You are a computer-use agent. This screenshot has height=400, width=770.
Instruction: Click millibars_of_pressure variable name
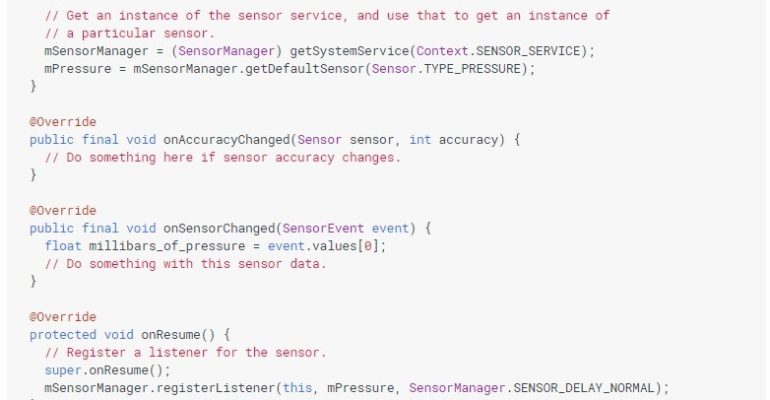pos(167,246)
